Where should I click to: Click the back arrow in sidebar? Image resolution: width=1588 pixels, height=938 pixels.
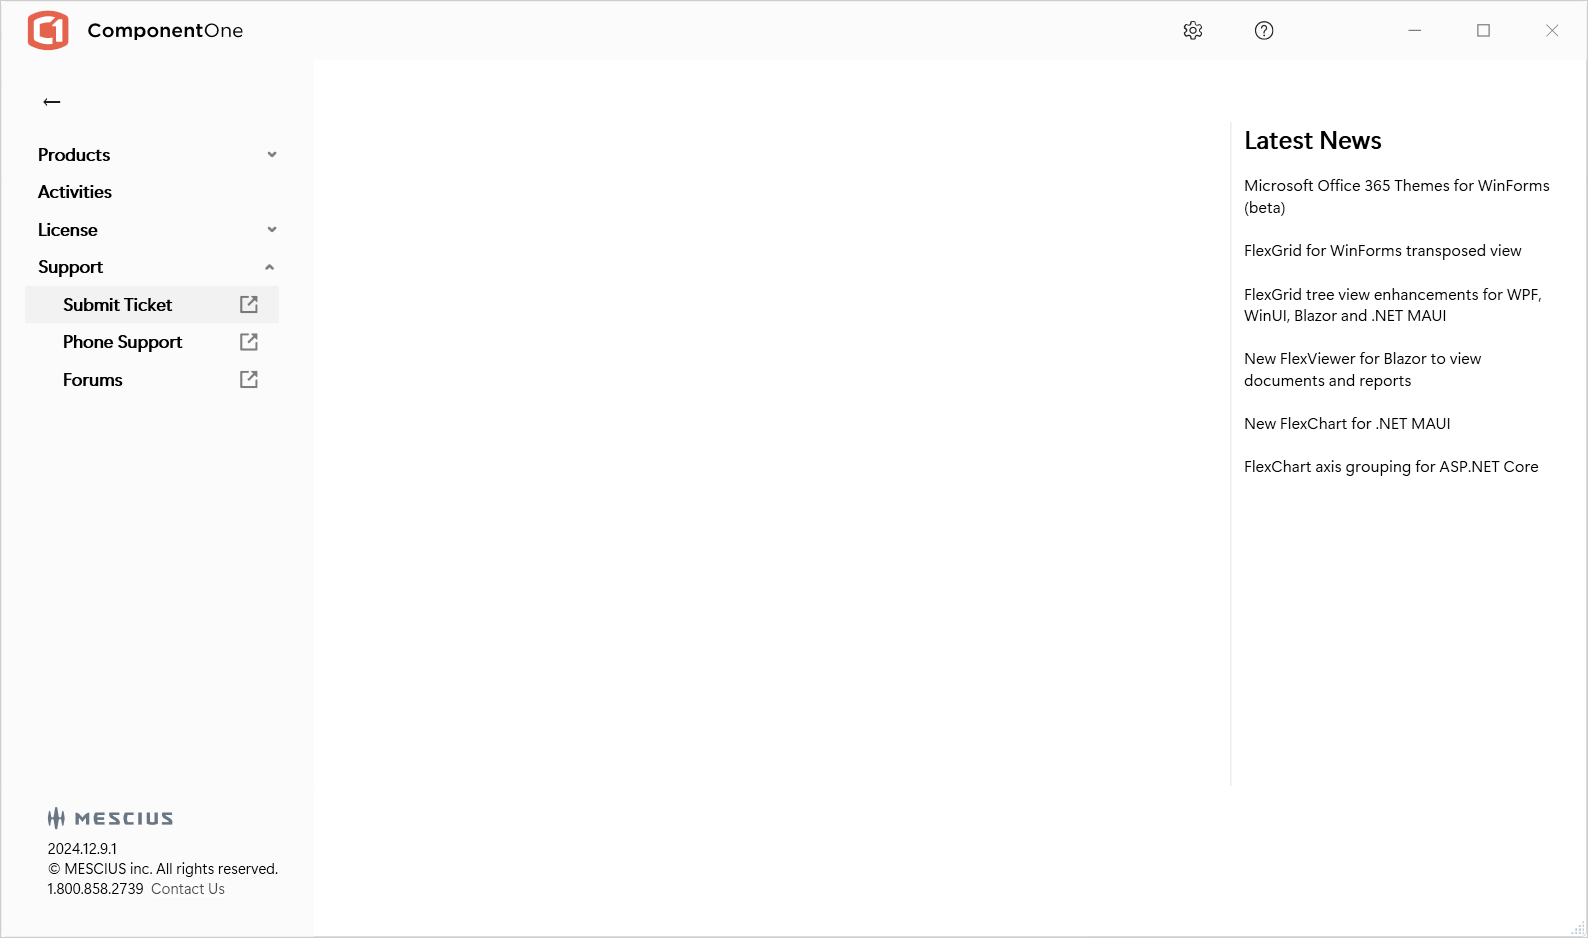[52, 102]
